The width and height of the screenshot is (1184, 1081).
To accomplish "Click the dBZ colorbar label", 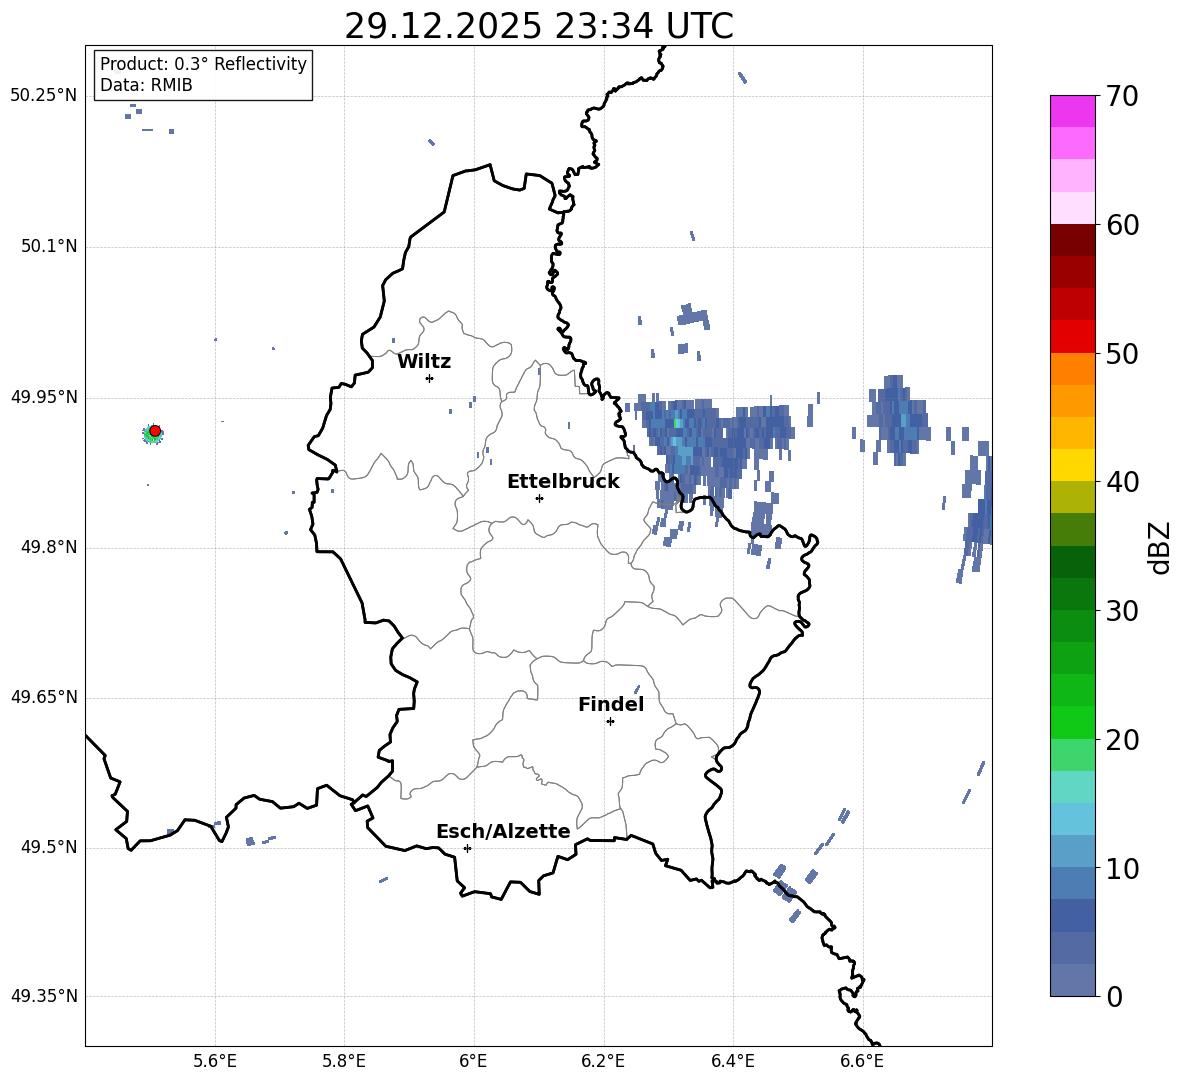I will pos(1161,547).
